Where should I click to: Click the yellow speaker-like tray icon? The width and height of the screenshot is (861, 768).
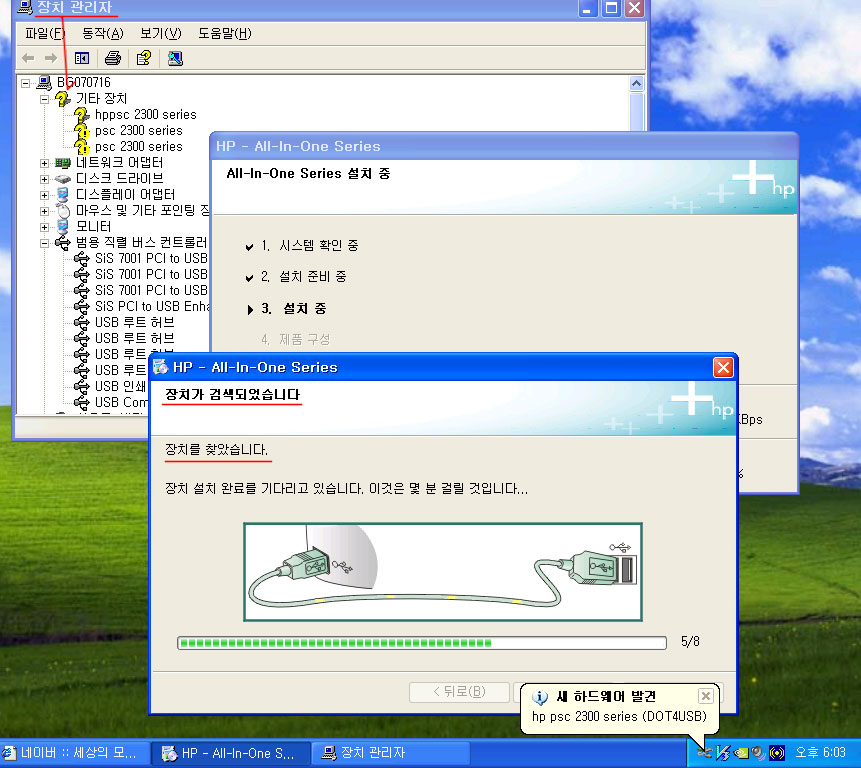point(741,753)
